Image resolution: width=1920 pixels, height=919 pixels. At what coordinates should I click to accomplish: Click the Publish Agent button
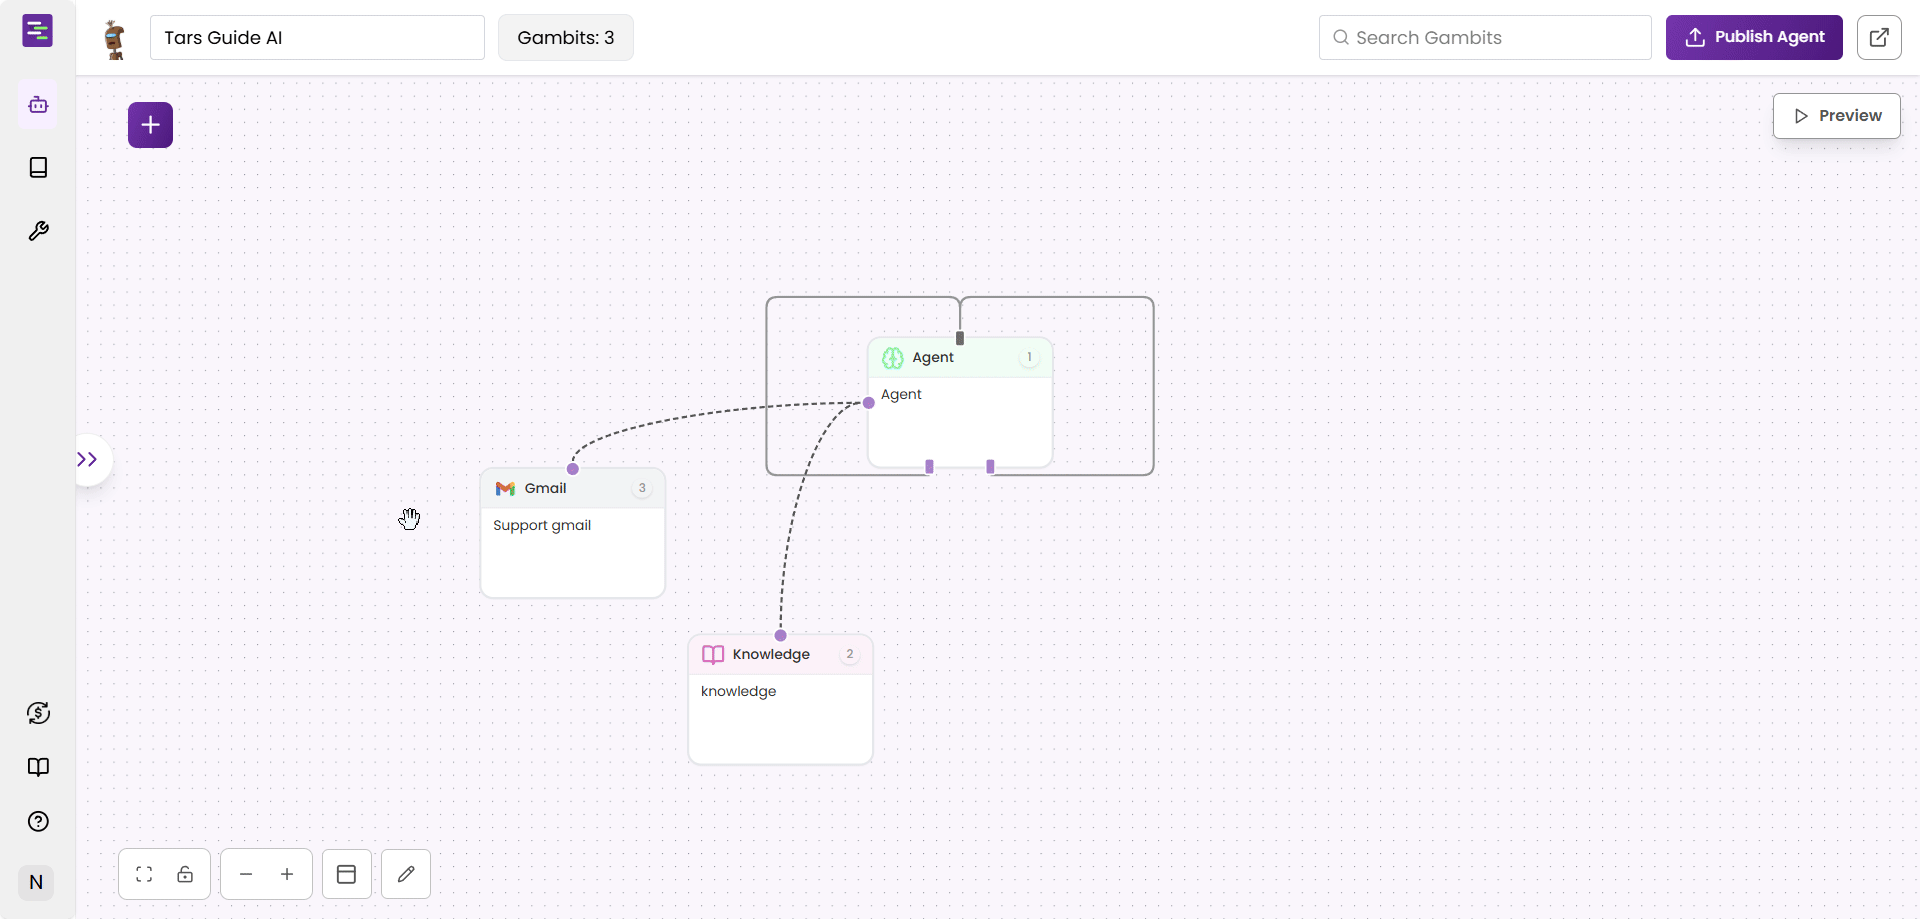[1754, 37]
